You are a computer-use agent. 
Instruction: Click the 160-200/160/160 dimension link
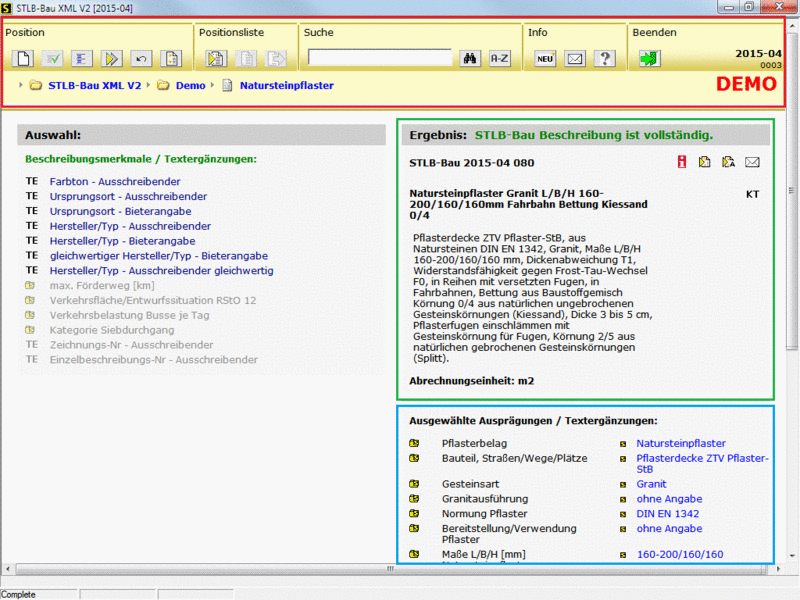680,554
